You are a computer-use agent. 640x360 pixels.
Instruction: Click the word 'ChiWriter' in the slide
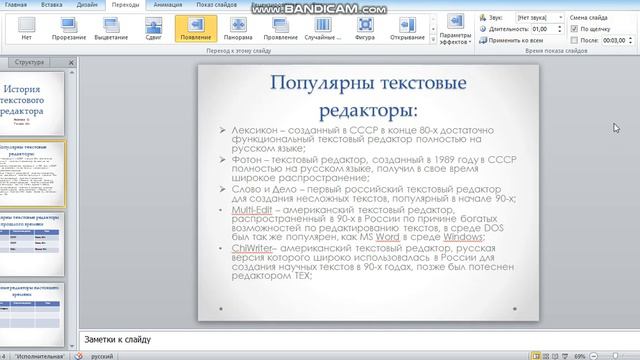click(251, 248)
